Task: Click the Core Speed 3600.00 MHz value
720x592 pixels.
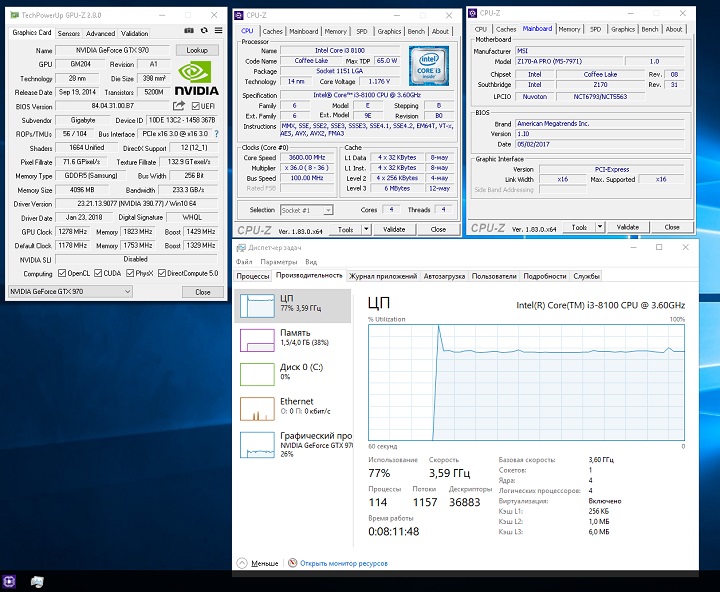Action: (307, 158)
